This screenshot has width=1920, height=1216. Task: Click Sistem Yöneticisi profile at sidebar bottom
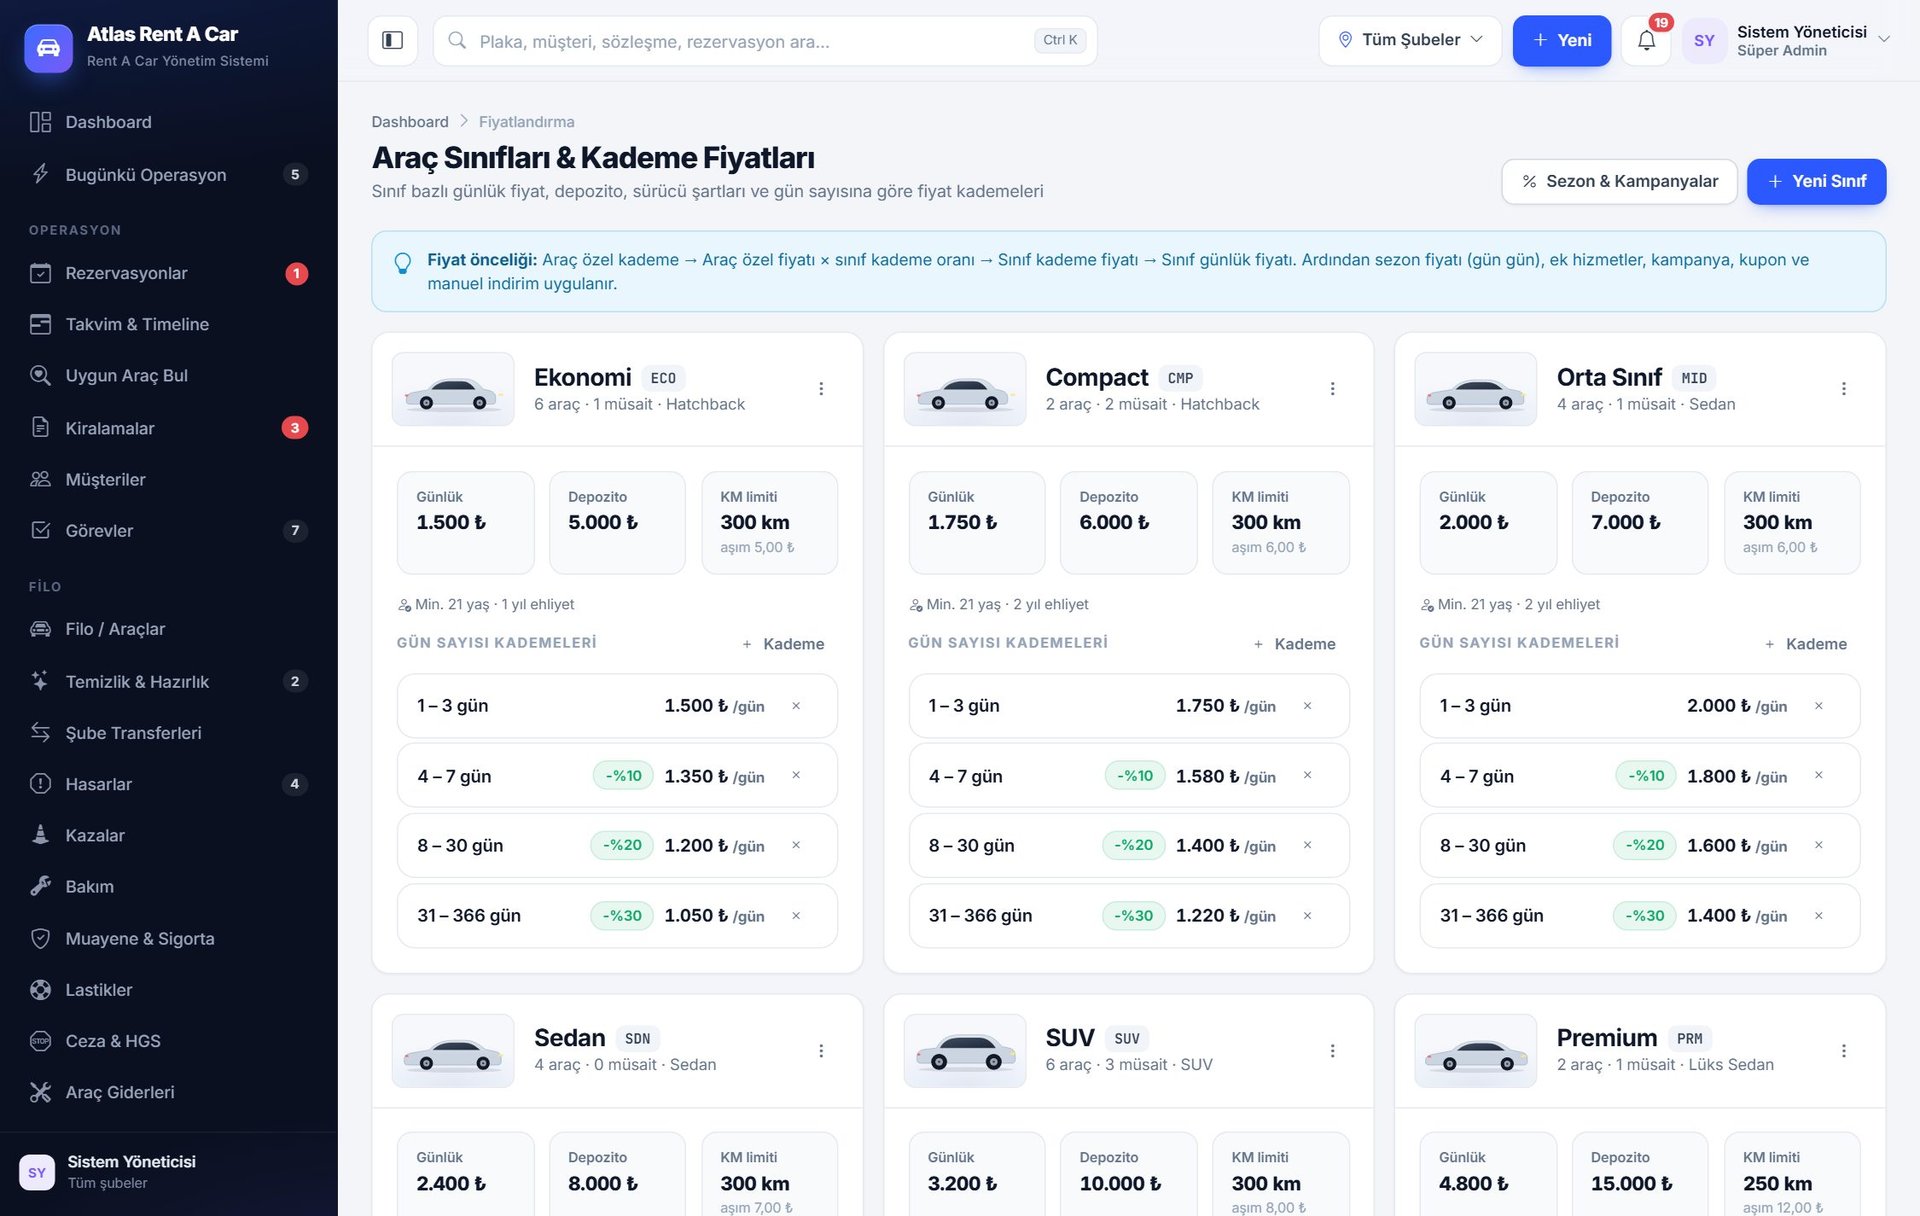coord(168,1172)
